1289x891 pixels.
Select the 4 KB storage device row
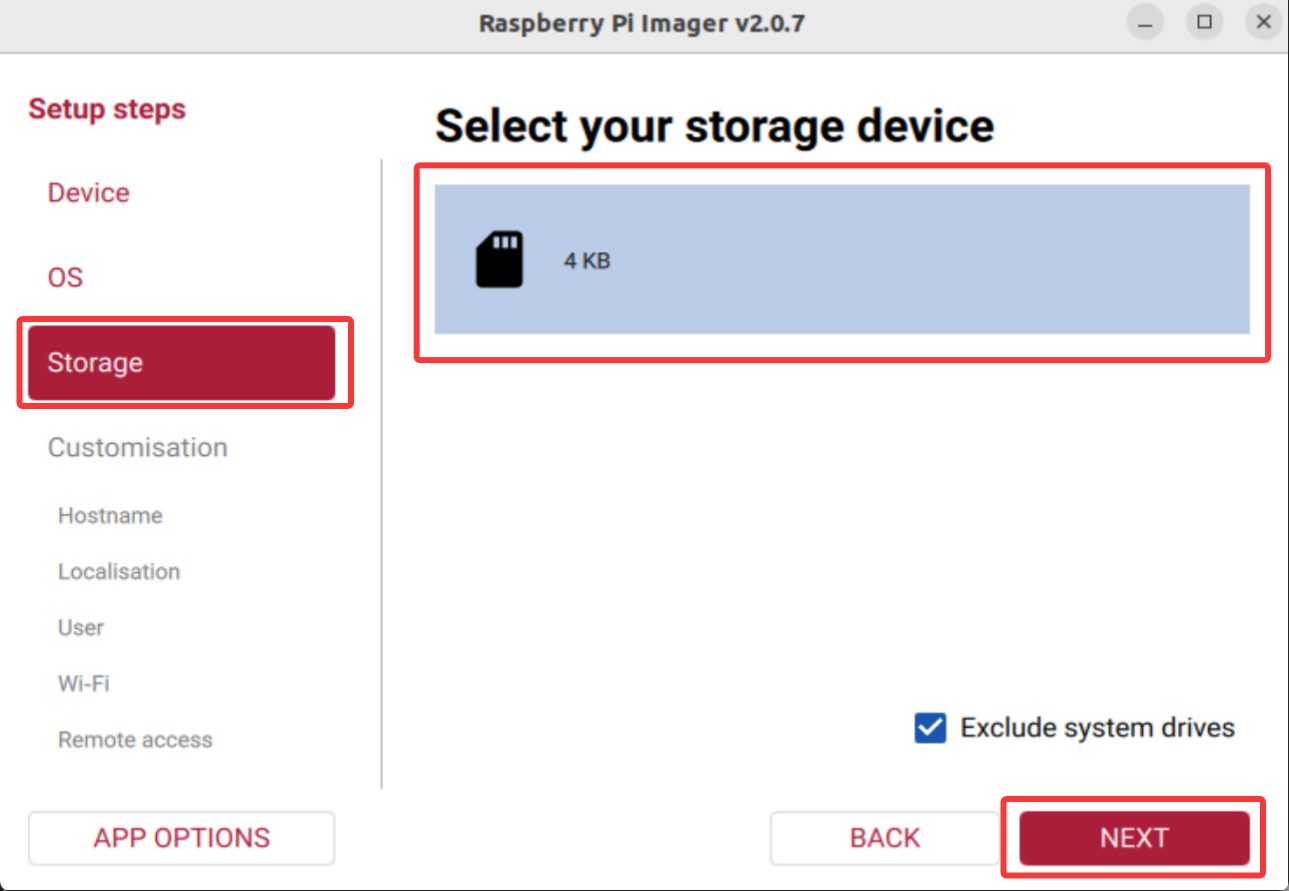coord(841,260)
